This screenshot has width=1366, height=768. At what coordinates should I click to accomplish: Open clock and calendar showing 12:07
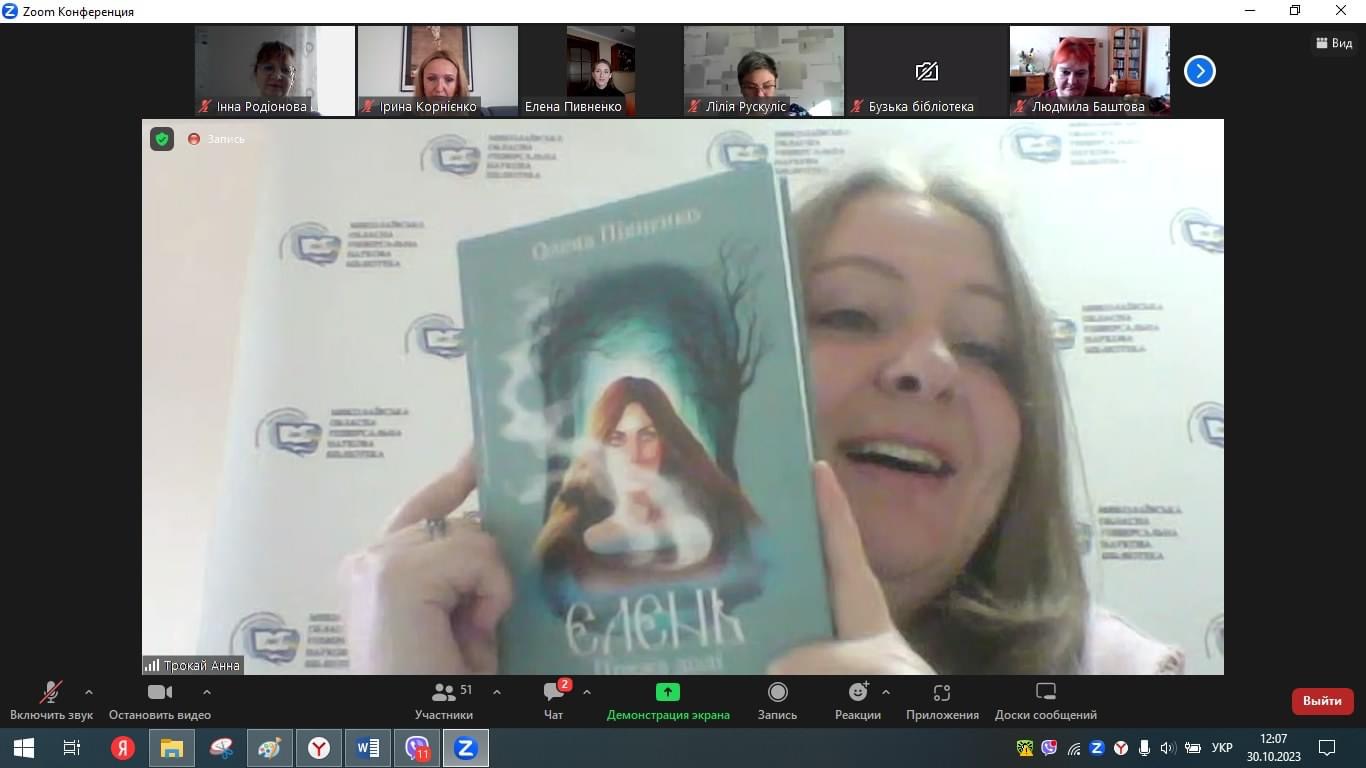(1274, 748)
